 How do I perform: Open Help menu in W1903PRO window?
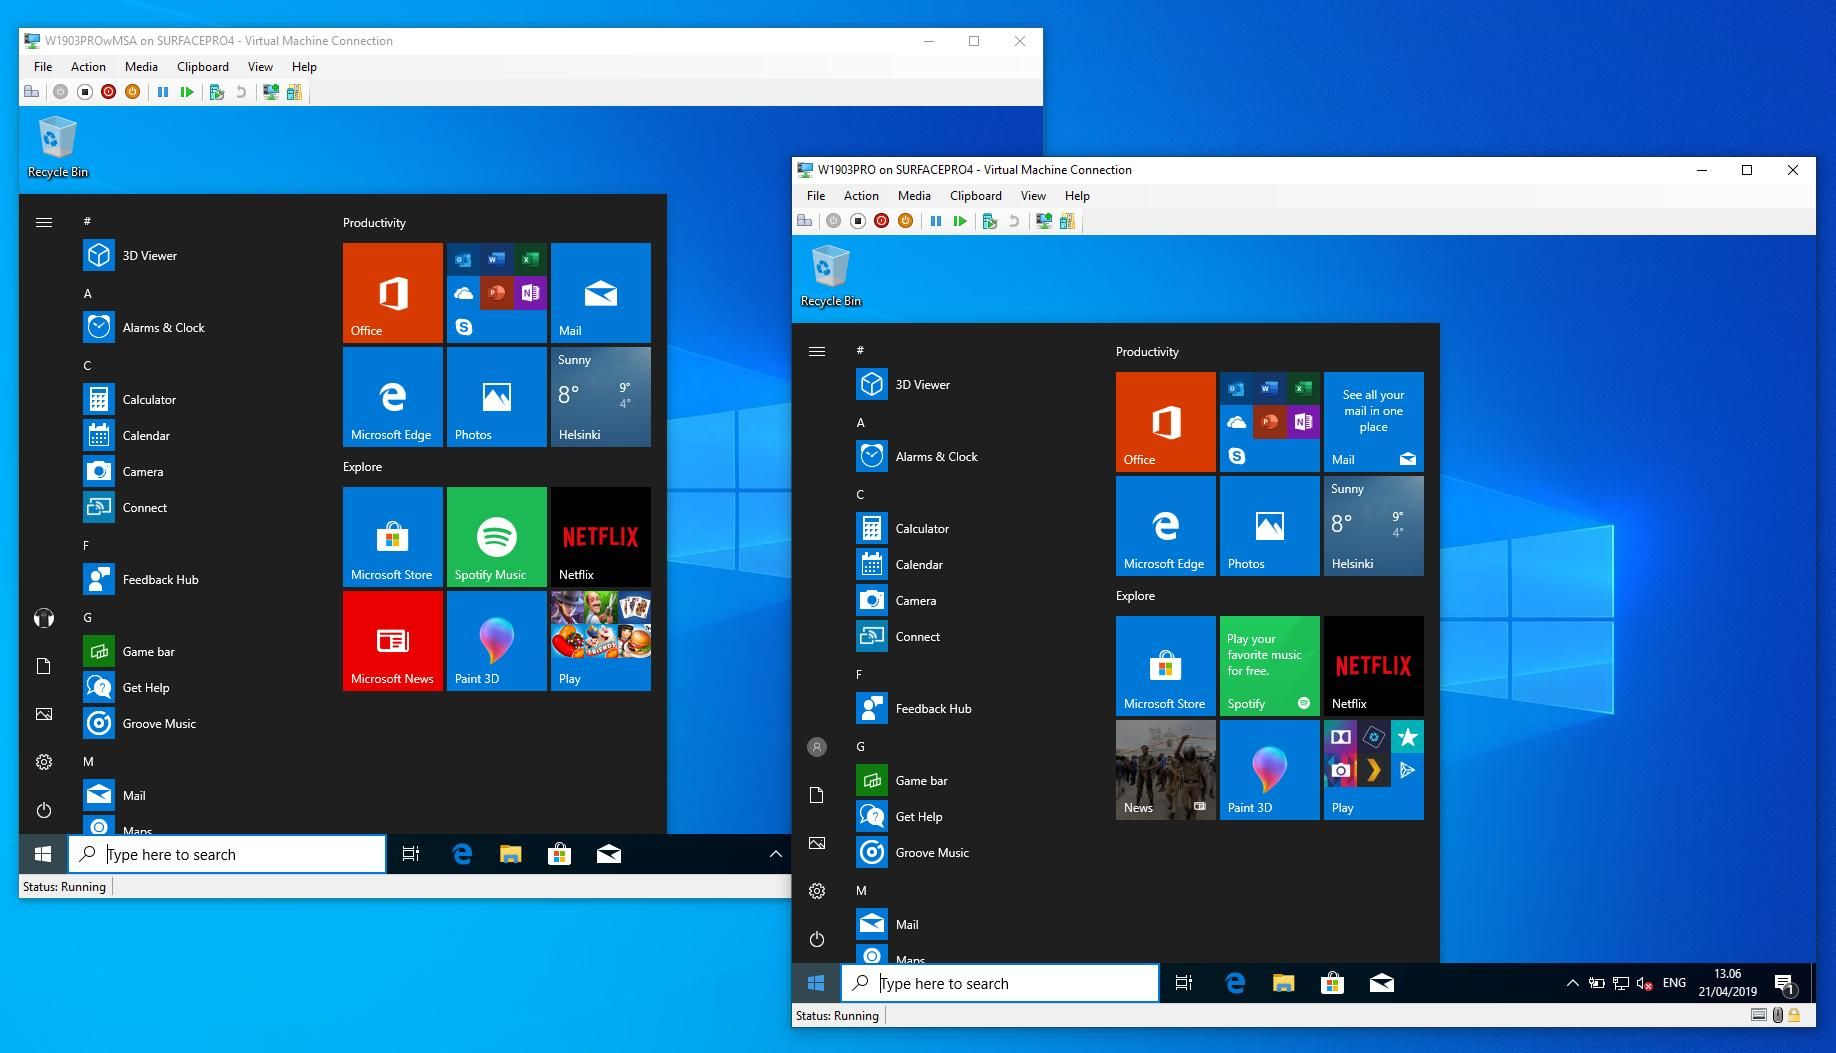click(1077, 196)
